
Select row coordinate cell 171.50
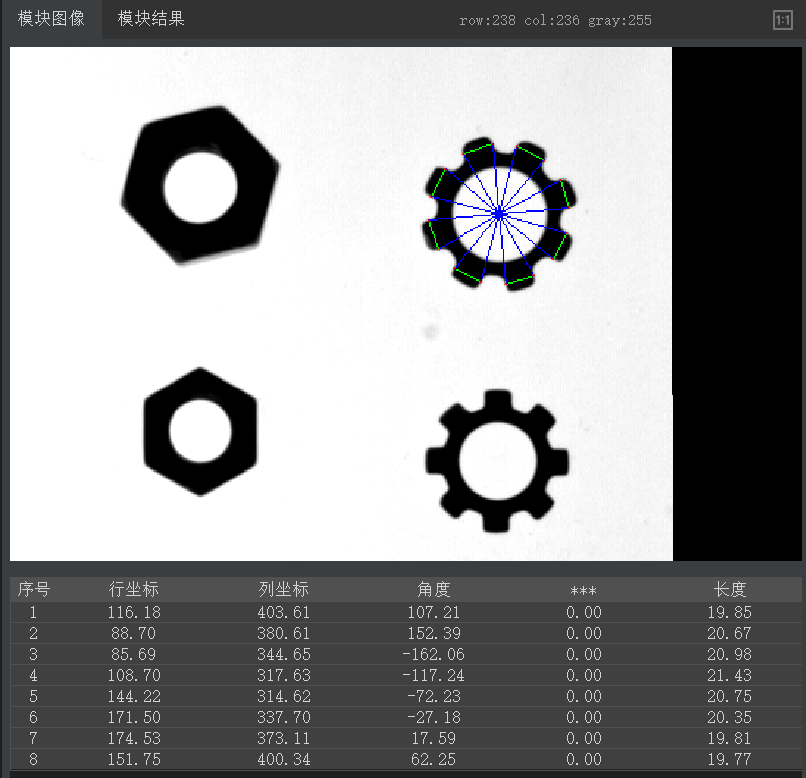click(134, 717)
